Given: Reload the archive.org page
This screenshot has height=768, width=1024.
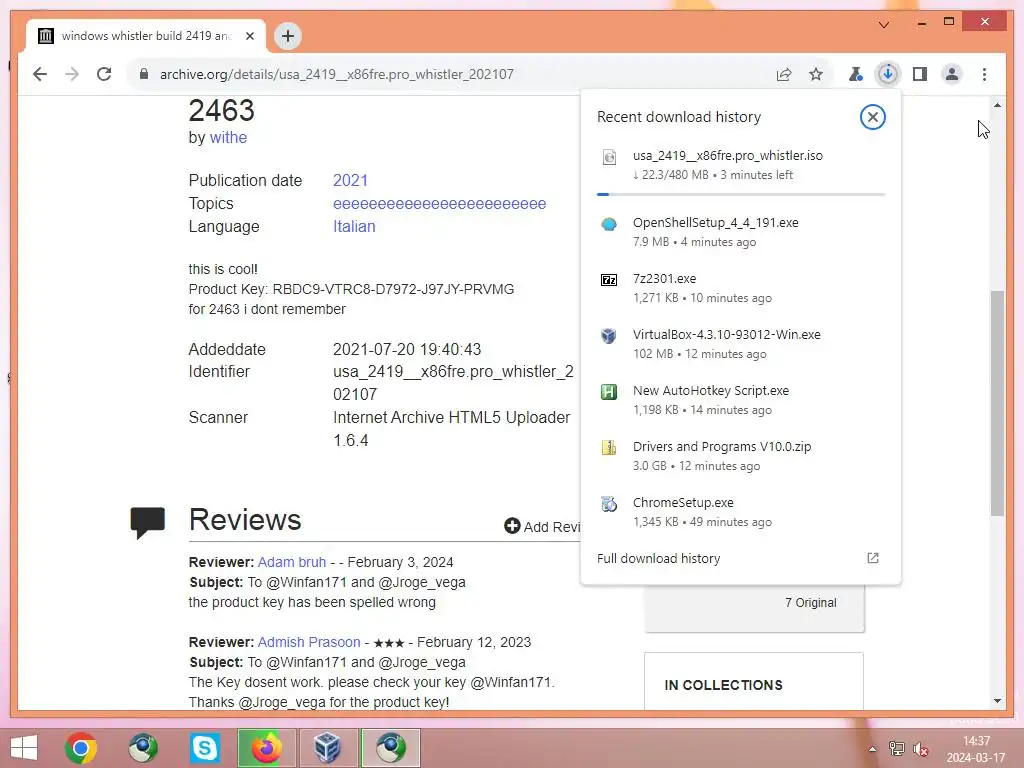Looking at the screenshot, I should (104, 74).
